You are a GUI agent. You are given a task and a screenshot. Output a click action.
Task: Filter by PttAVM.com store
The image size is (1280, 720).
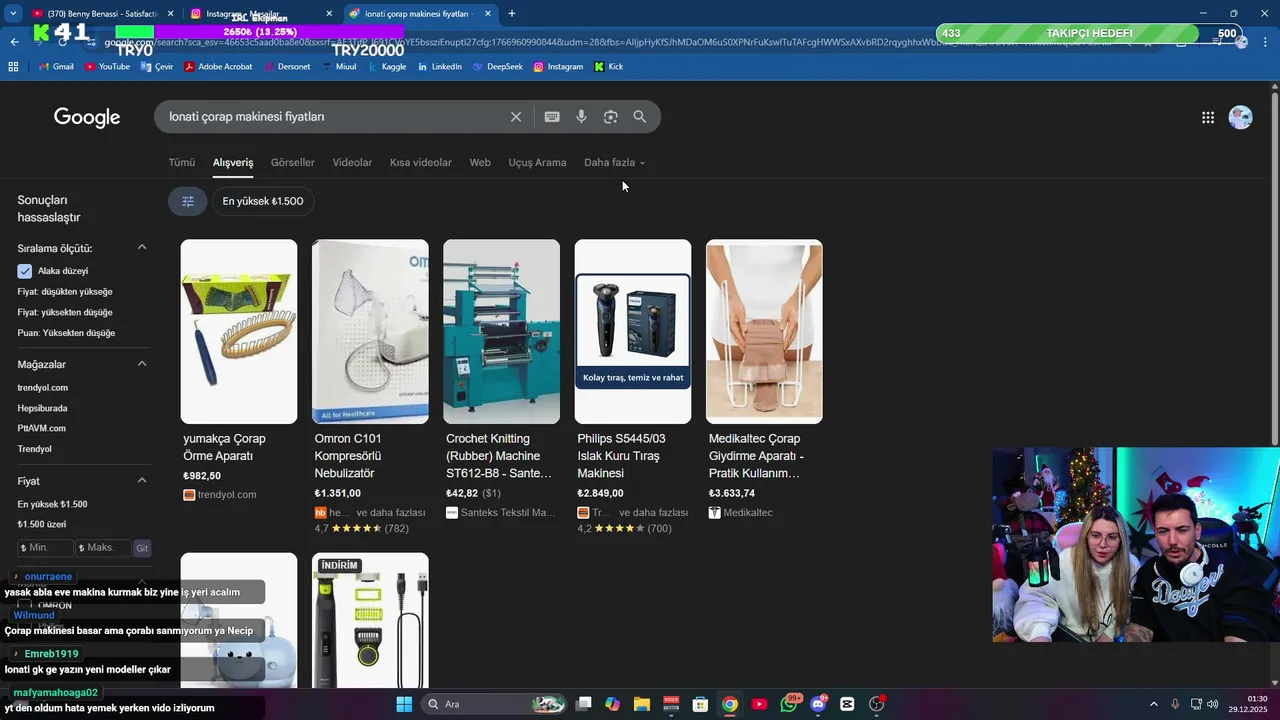tap(41, 428)
